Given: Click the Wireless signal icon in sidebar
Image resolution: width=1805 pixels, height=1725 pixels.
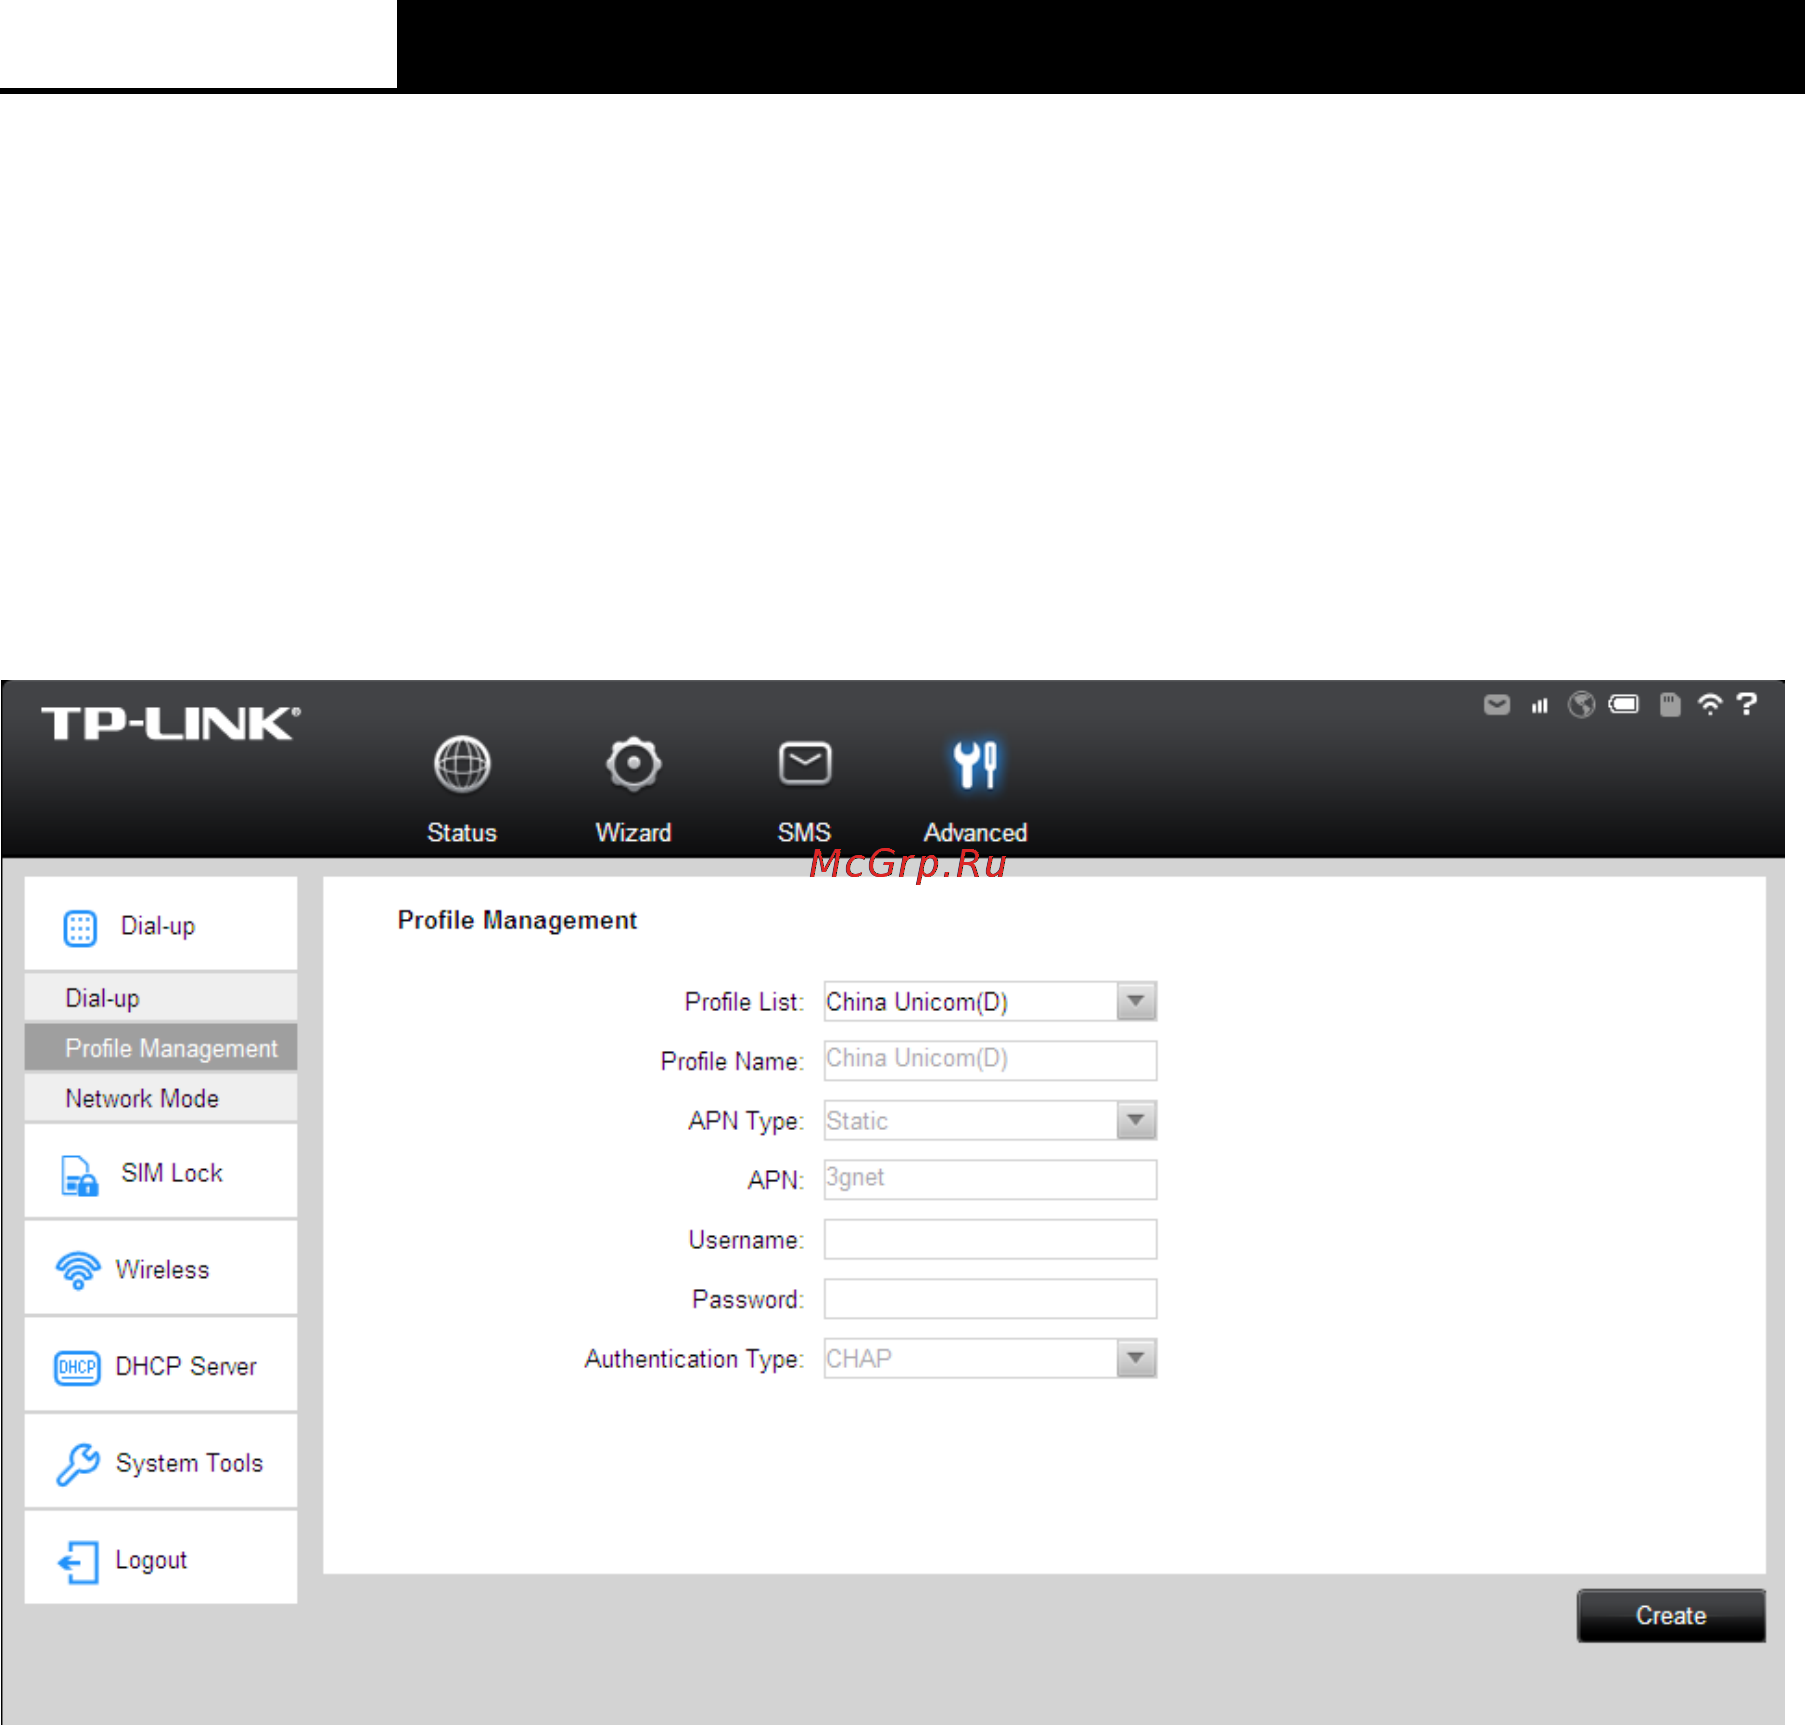Looking at the screenshot, I should (x=78, y=1270).
